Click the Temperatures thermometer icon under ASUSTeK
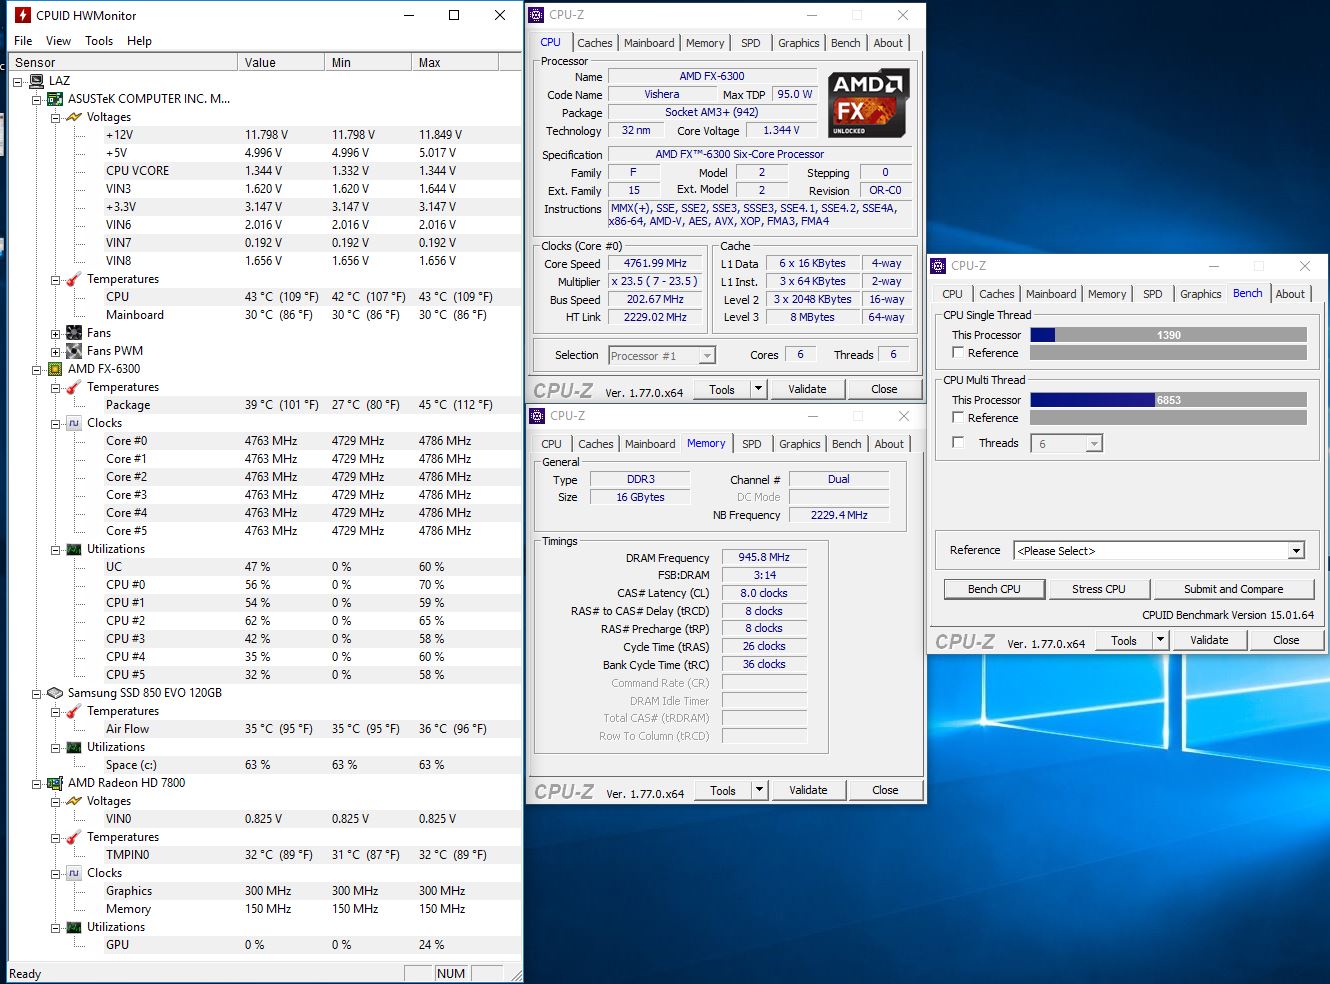Viewport: 1330px width, 984px height. (74, 279)
